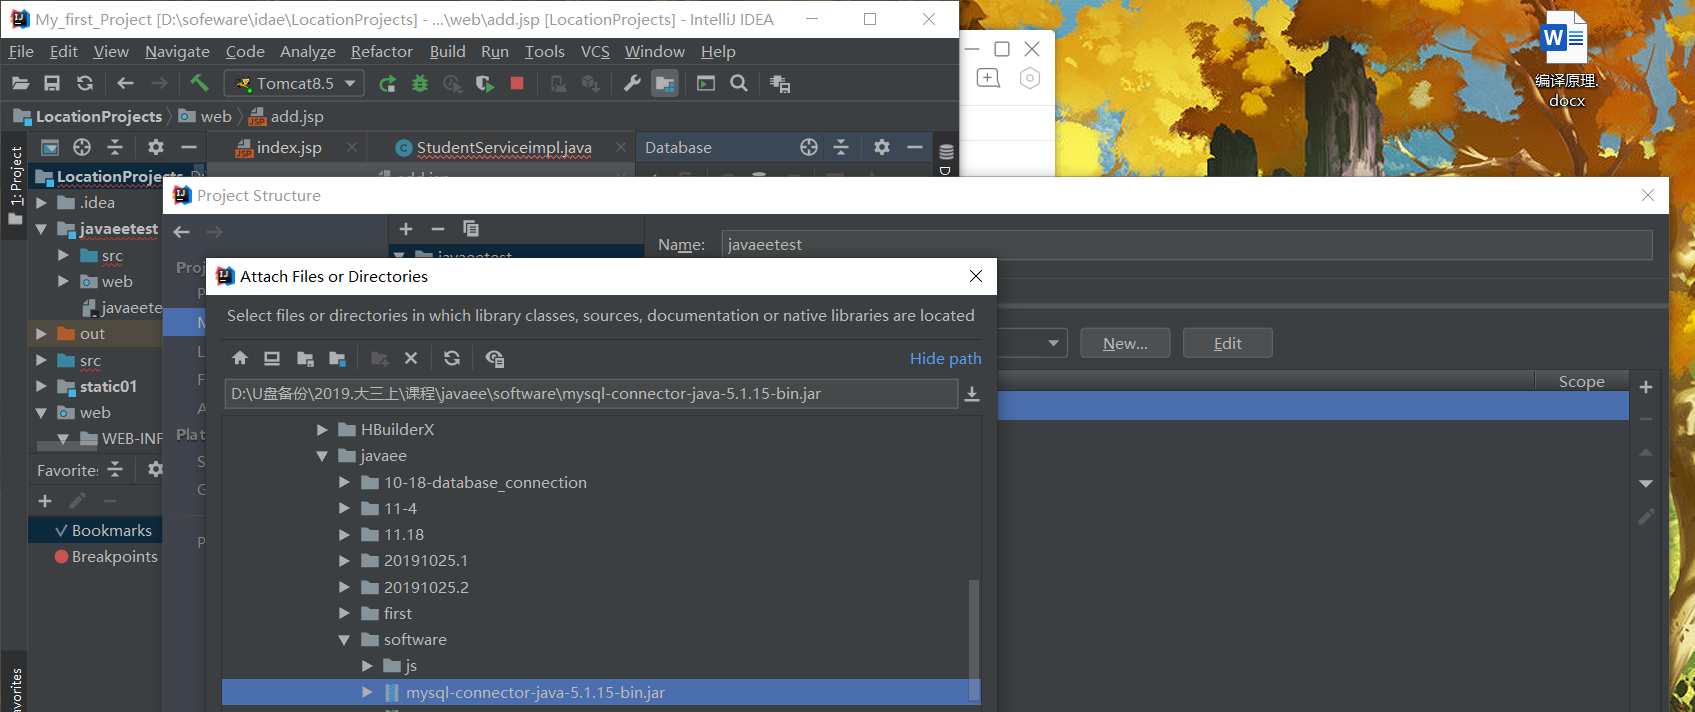The image size is (1695, 712).
Task: Click the Search Everywhere magnifier icon
Action: point(739,84)
